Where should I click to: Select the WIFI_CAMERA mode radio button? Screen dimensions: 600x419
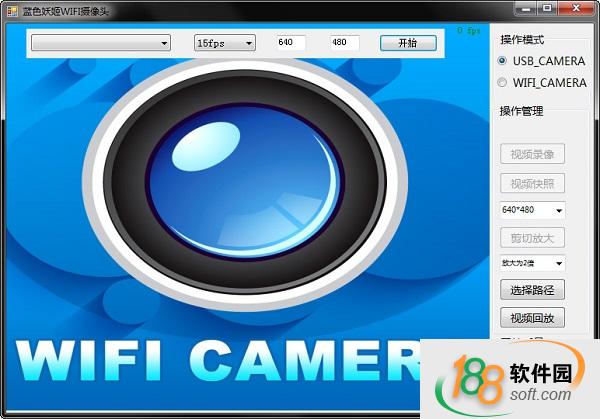pyautogui.click(x=503, y=83)
